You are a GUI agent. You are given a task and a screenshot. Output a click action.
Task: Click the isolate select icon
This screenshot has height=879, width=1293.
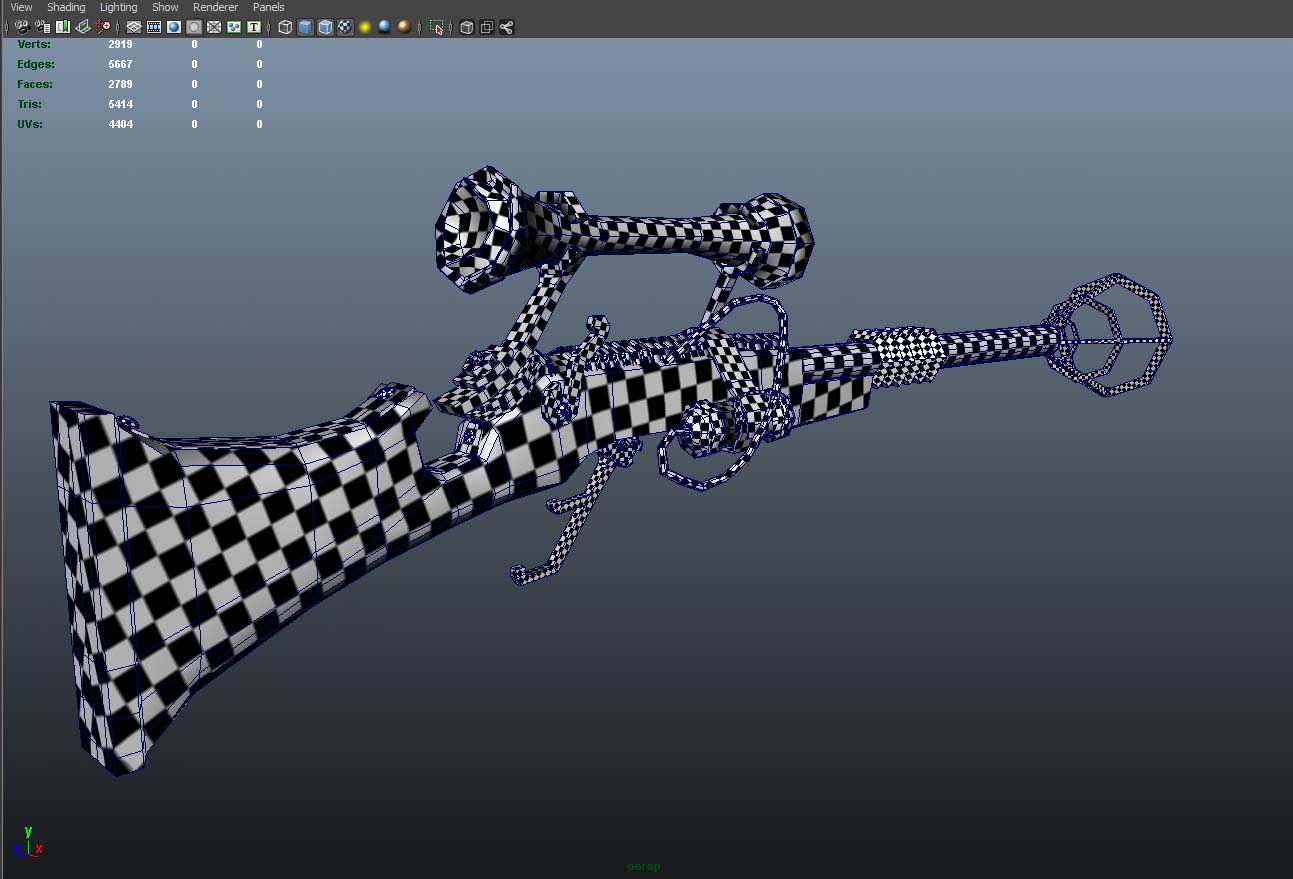pos(436,27)
